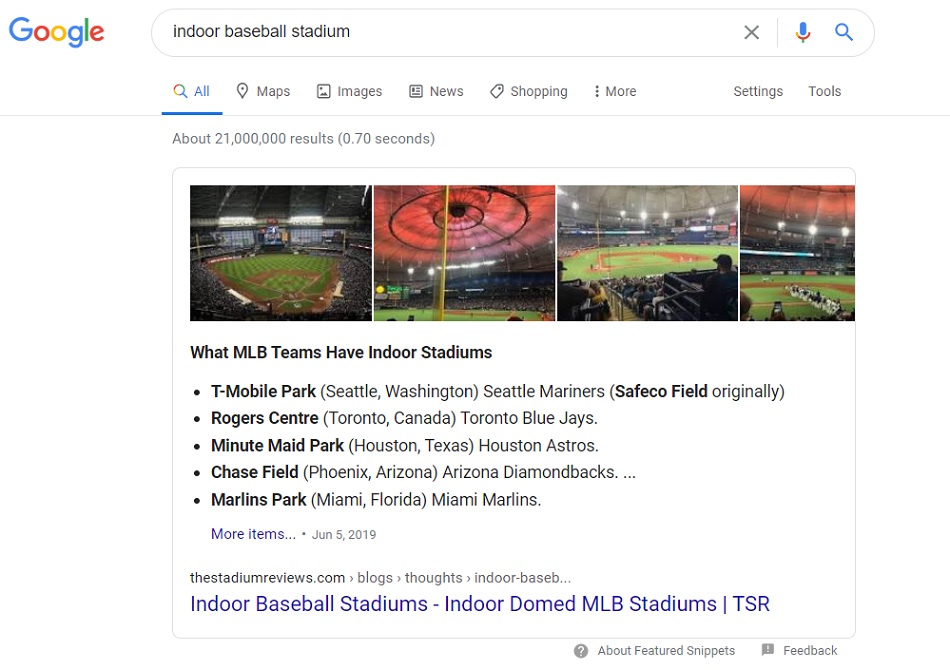950x670 pixels.
Task: Open the Settings menu
Action: pos(758,91)
